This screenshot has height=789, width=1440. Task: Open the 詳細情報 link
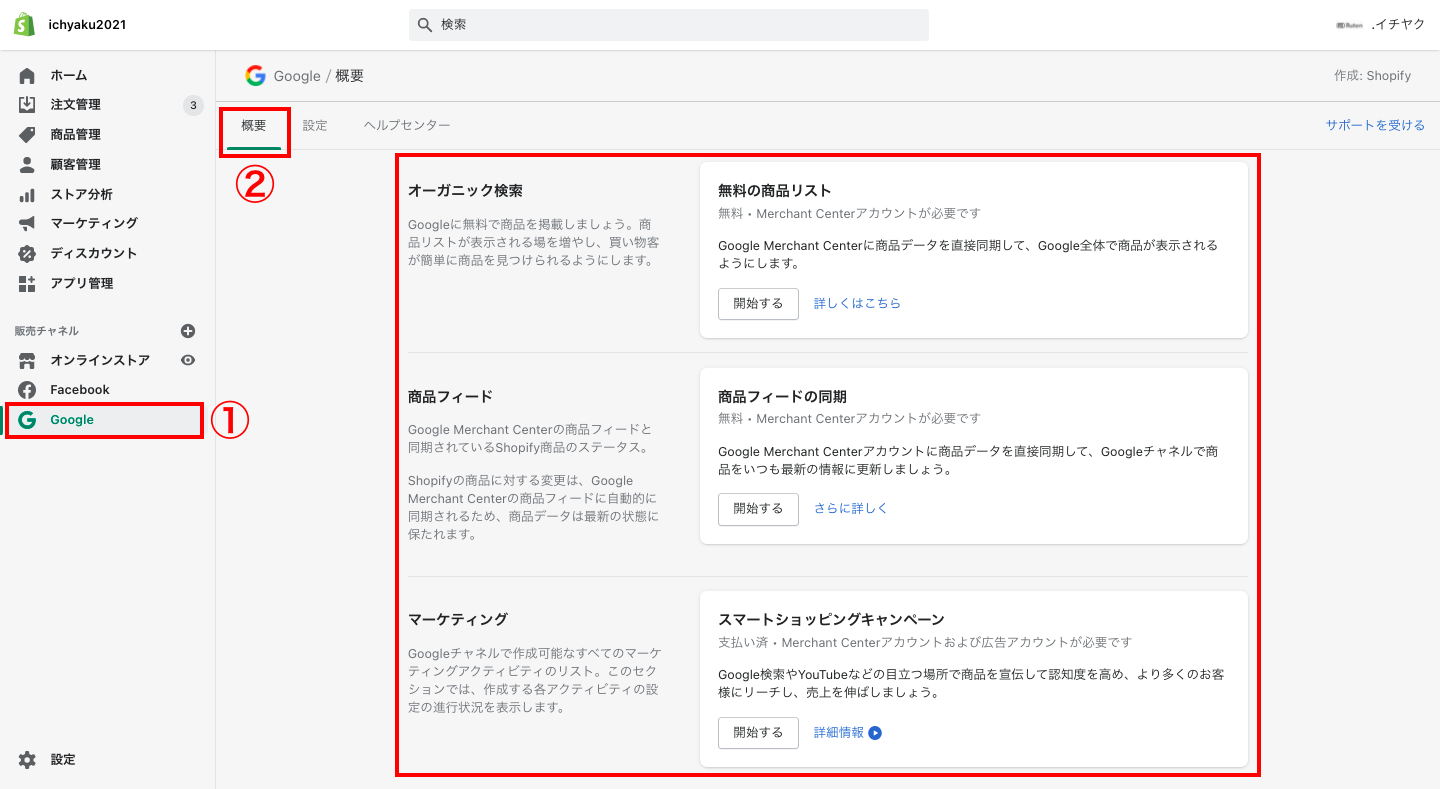pos(839,732)
